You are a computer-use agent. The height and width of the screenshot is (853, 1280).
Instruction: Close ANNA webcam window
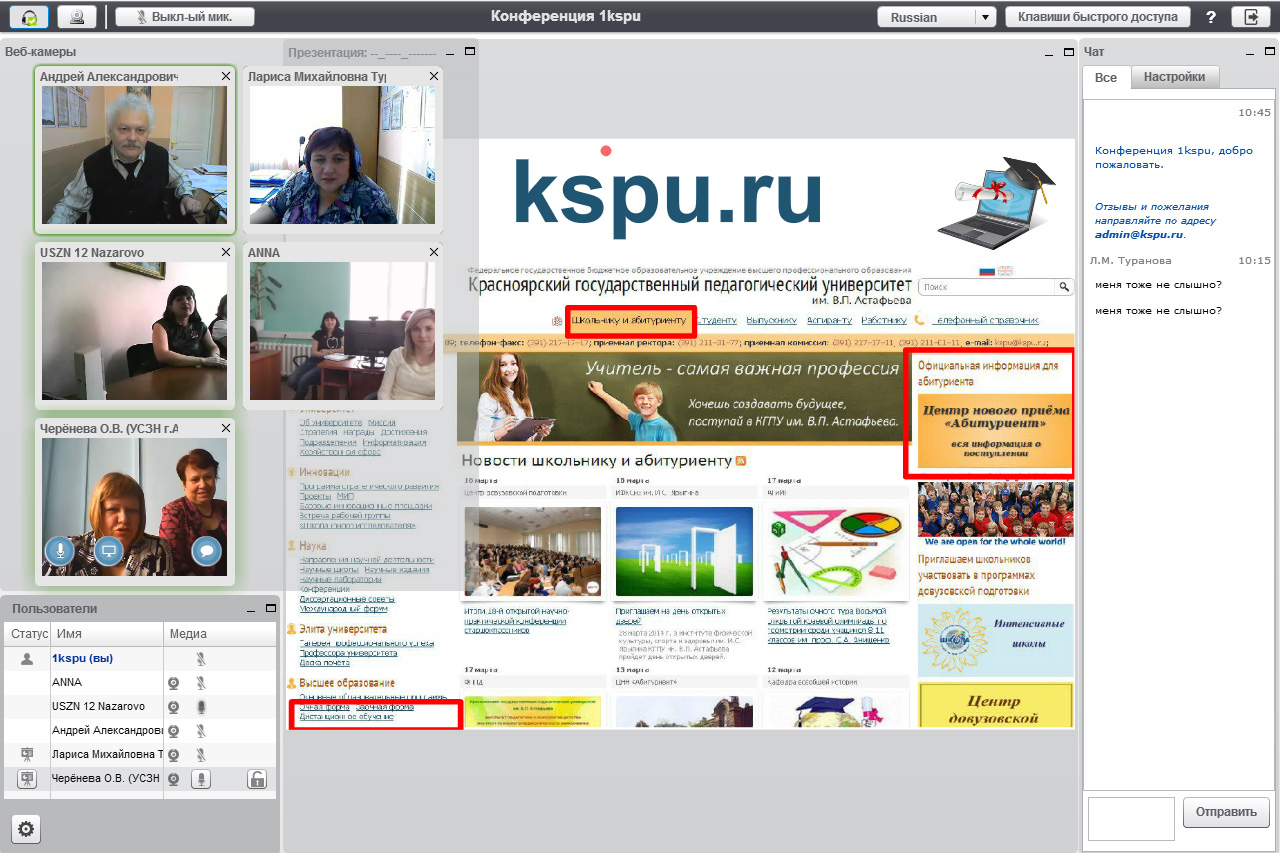coord(434,253)
